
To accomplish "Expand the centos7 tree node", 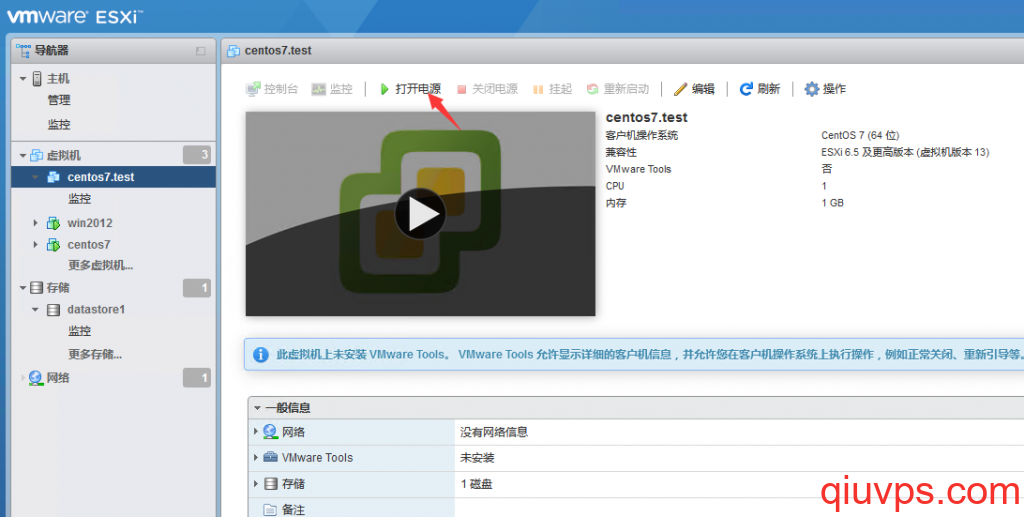I will (35, 245).
